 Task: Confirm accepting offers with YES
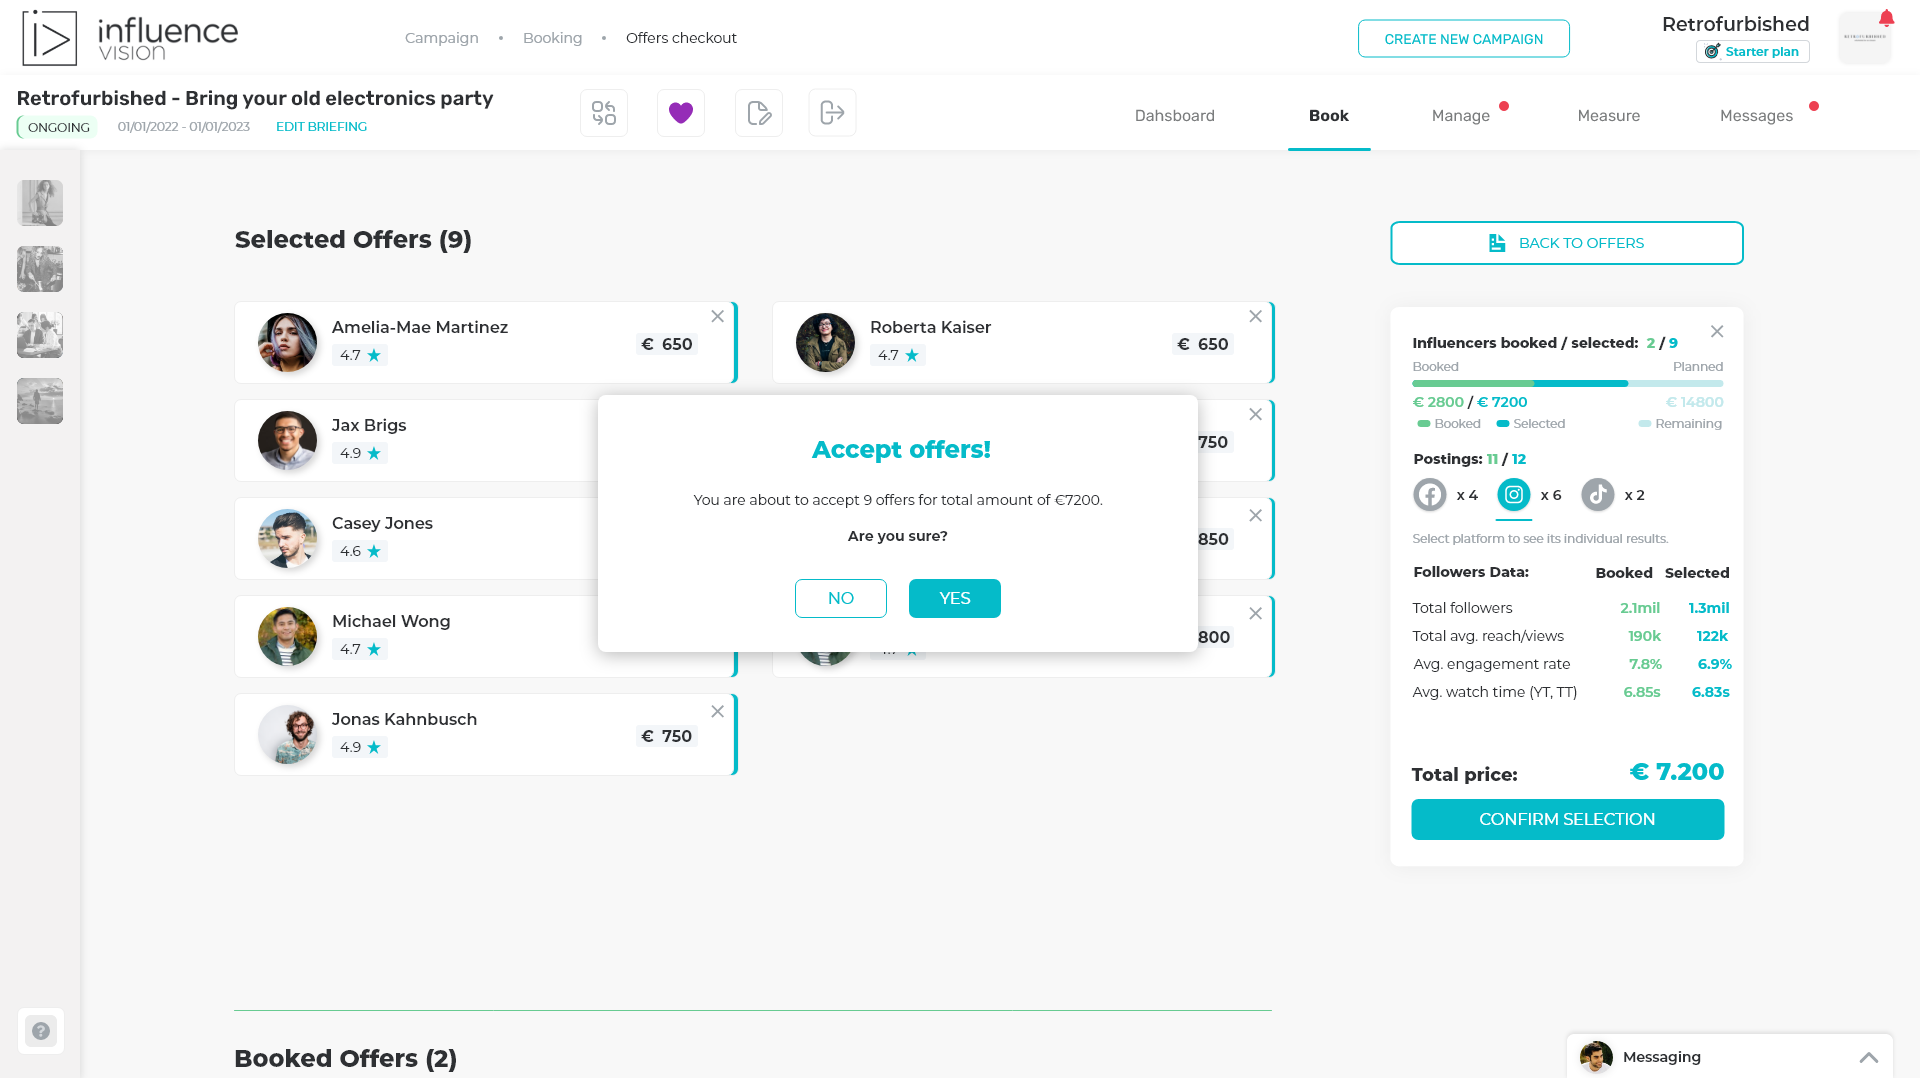click(x=954, y=598)
